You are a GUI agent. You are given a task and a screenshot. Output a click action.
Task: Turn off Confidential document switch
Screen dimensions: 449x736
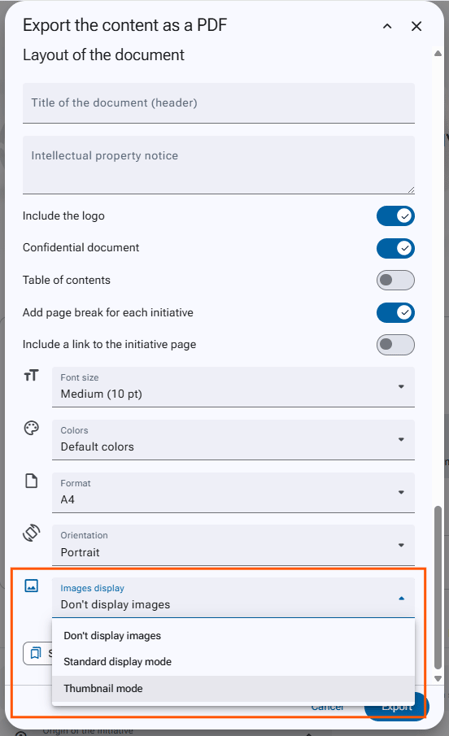click(x=395, y=248)
